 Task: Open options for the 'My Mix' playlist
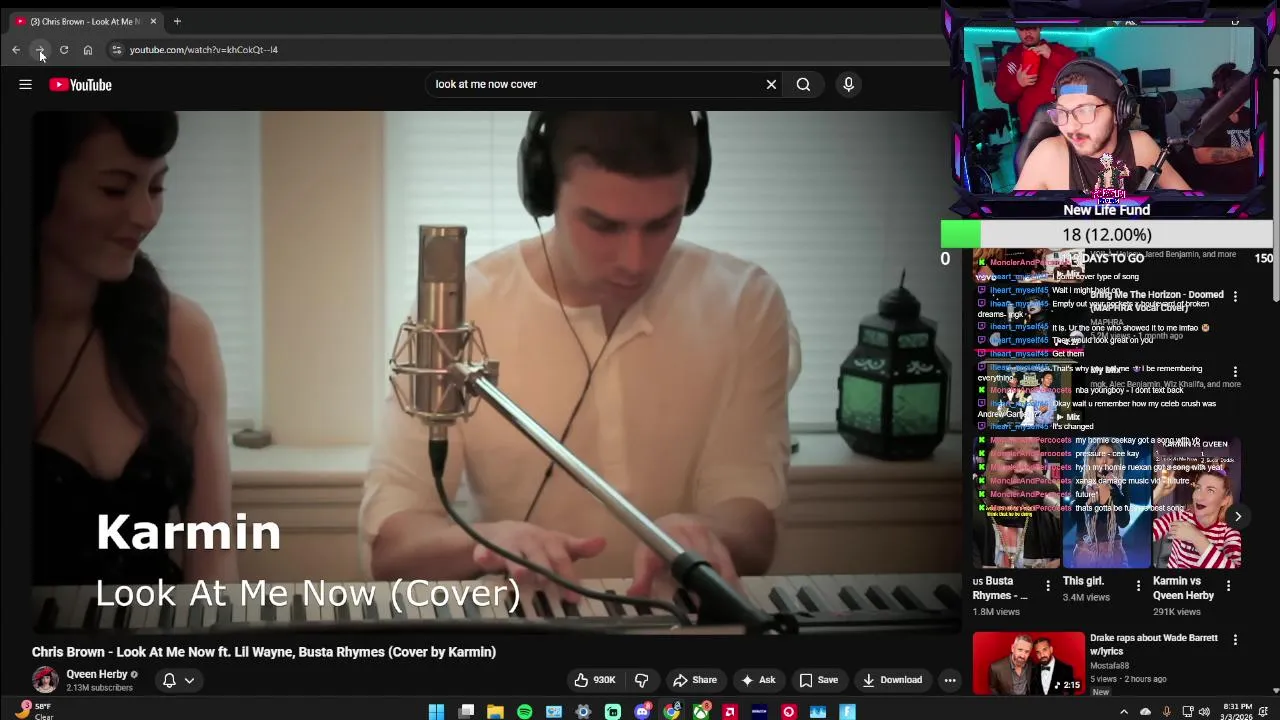tap(1235, 372)
